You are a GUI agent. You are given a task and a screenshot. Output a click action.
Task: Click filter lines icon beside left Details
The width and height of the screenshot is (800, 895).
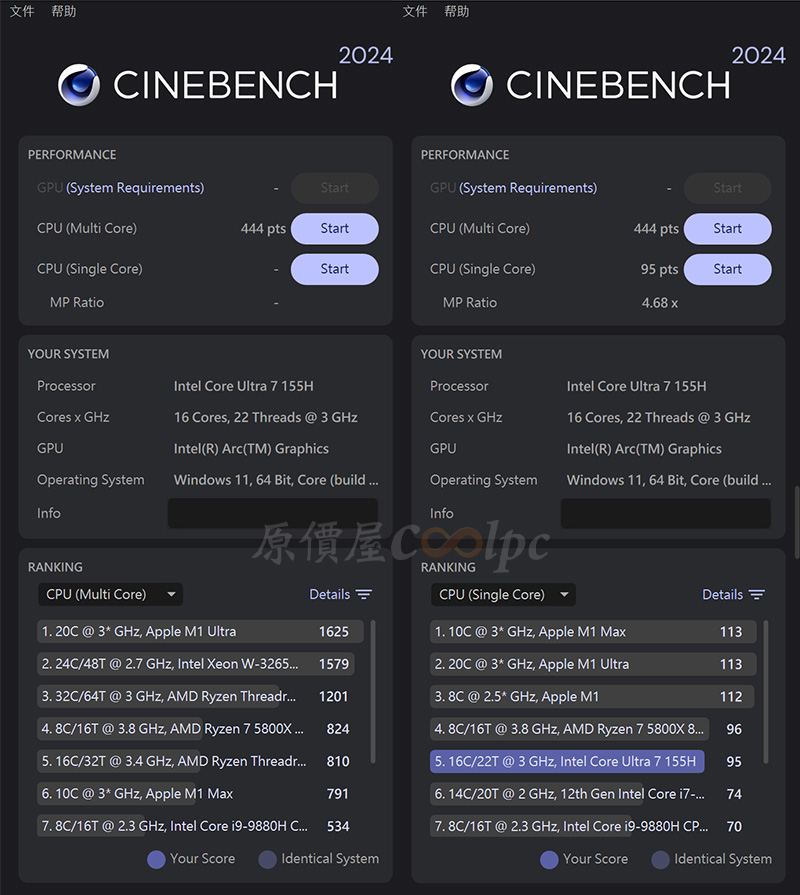tap(363, 594)
